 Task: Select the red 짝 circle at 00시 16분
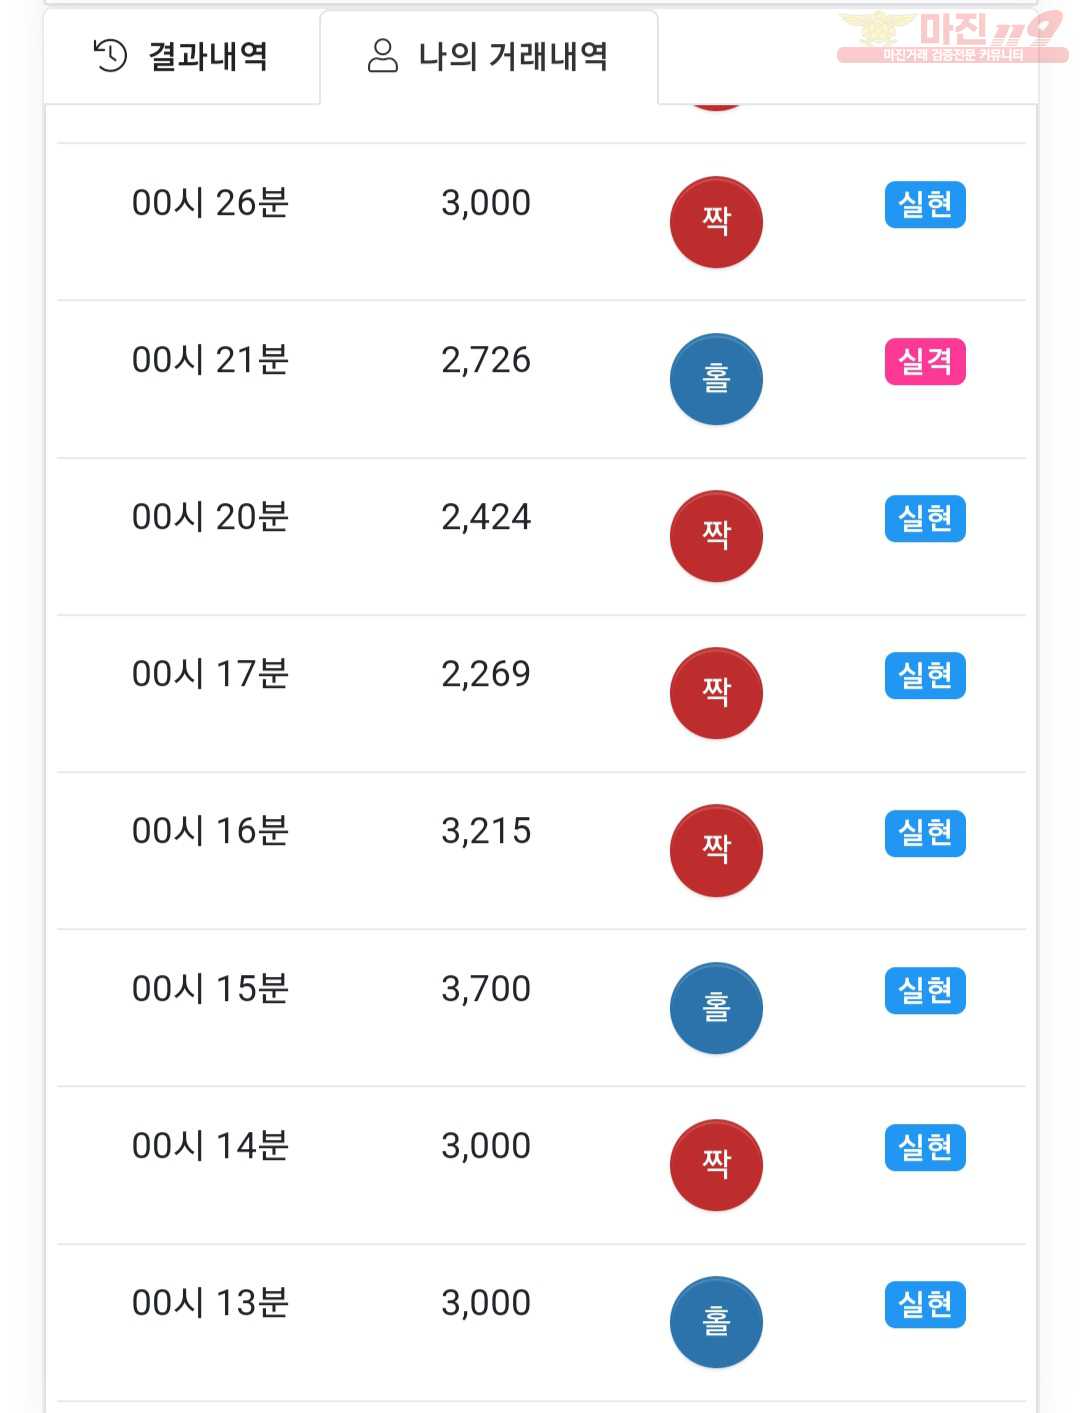tap(716, 850)
